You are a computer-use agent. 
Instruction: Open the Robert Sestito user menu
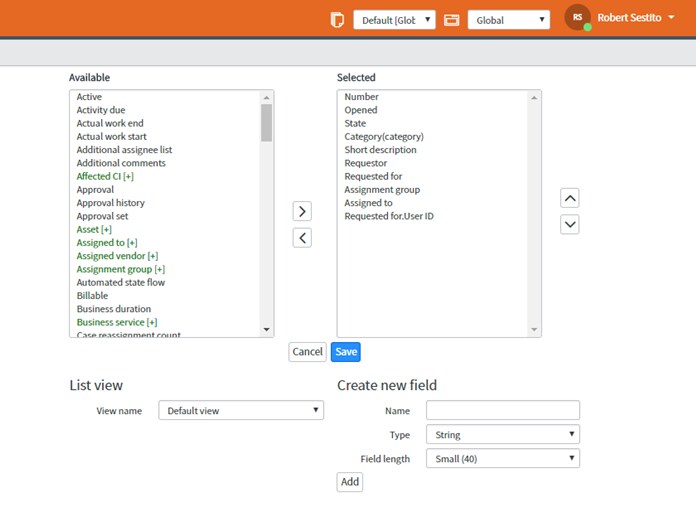(x=636, y=18)
